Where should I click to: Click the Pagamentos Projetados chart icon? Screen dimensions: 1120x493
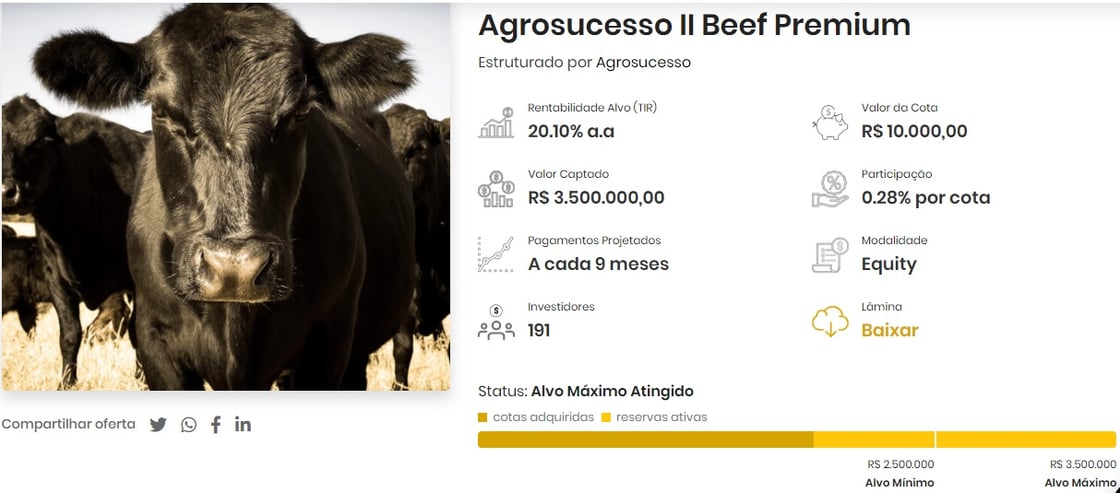click(x=496, y=254)
